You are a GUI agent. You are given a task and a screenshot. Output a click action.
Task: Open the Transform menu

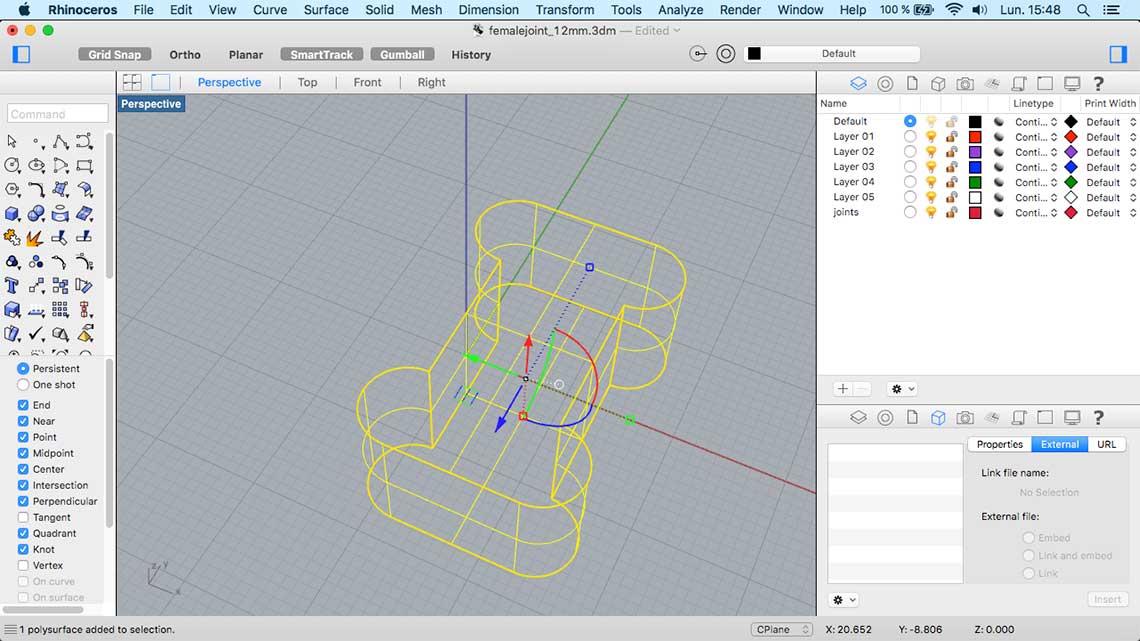pyautogui.click(x=565, y=10)
